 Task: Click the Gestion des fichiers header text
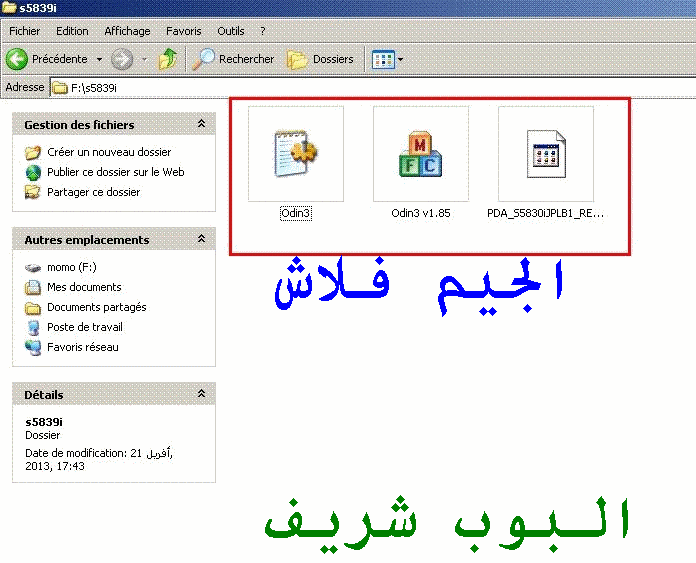79,125
